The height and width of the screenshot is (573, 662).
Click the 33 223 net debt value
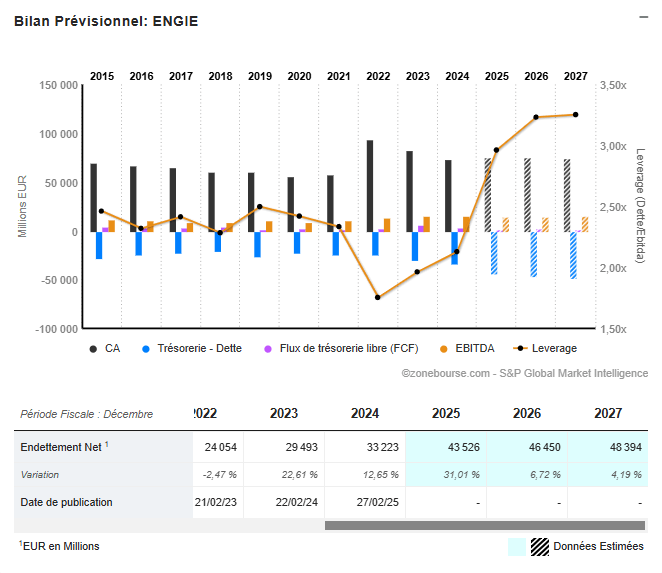pyautogui.click(x=383, y=447)
